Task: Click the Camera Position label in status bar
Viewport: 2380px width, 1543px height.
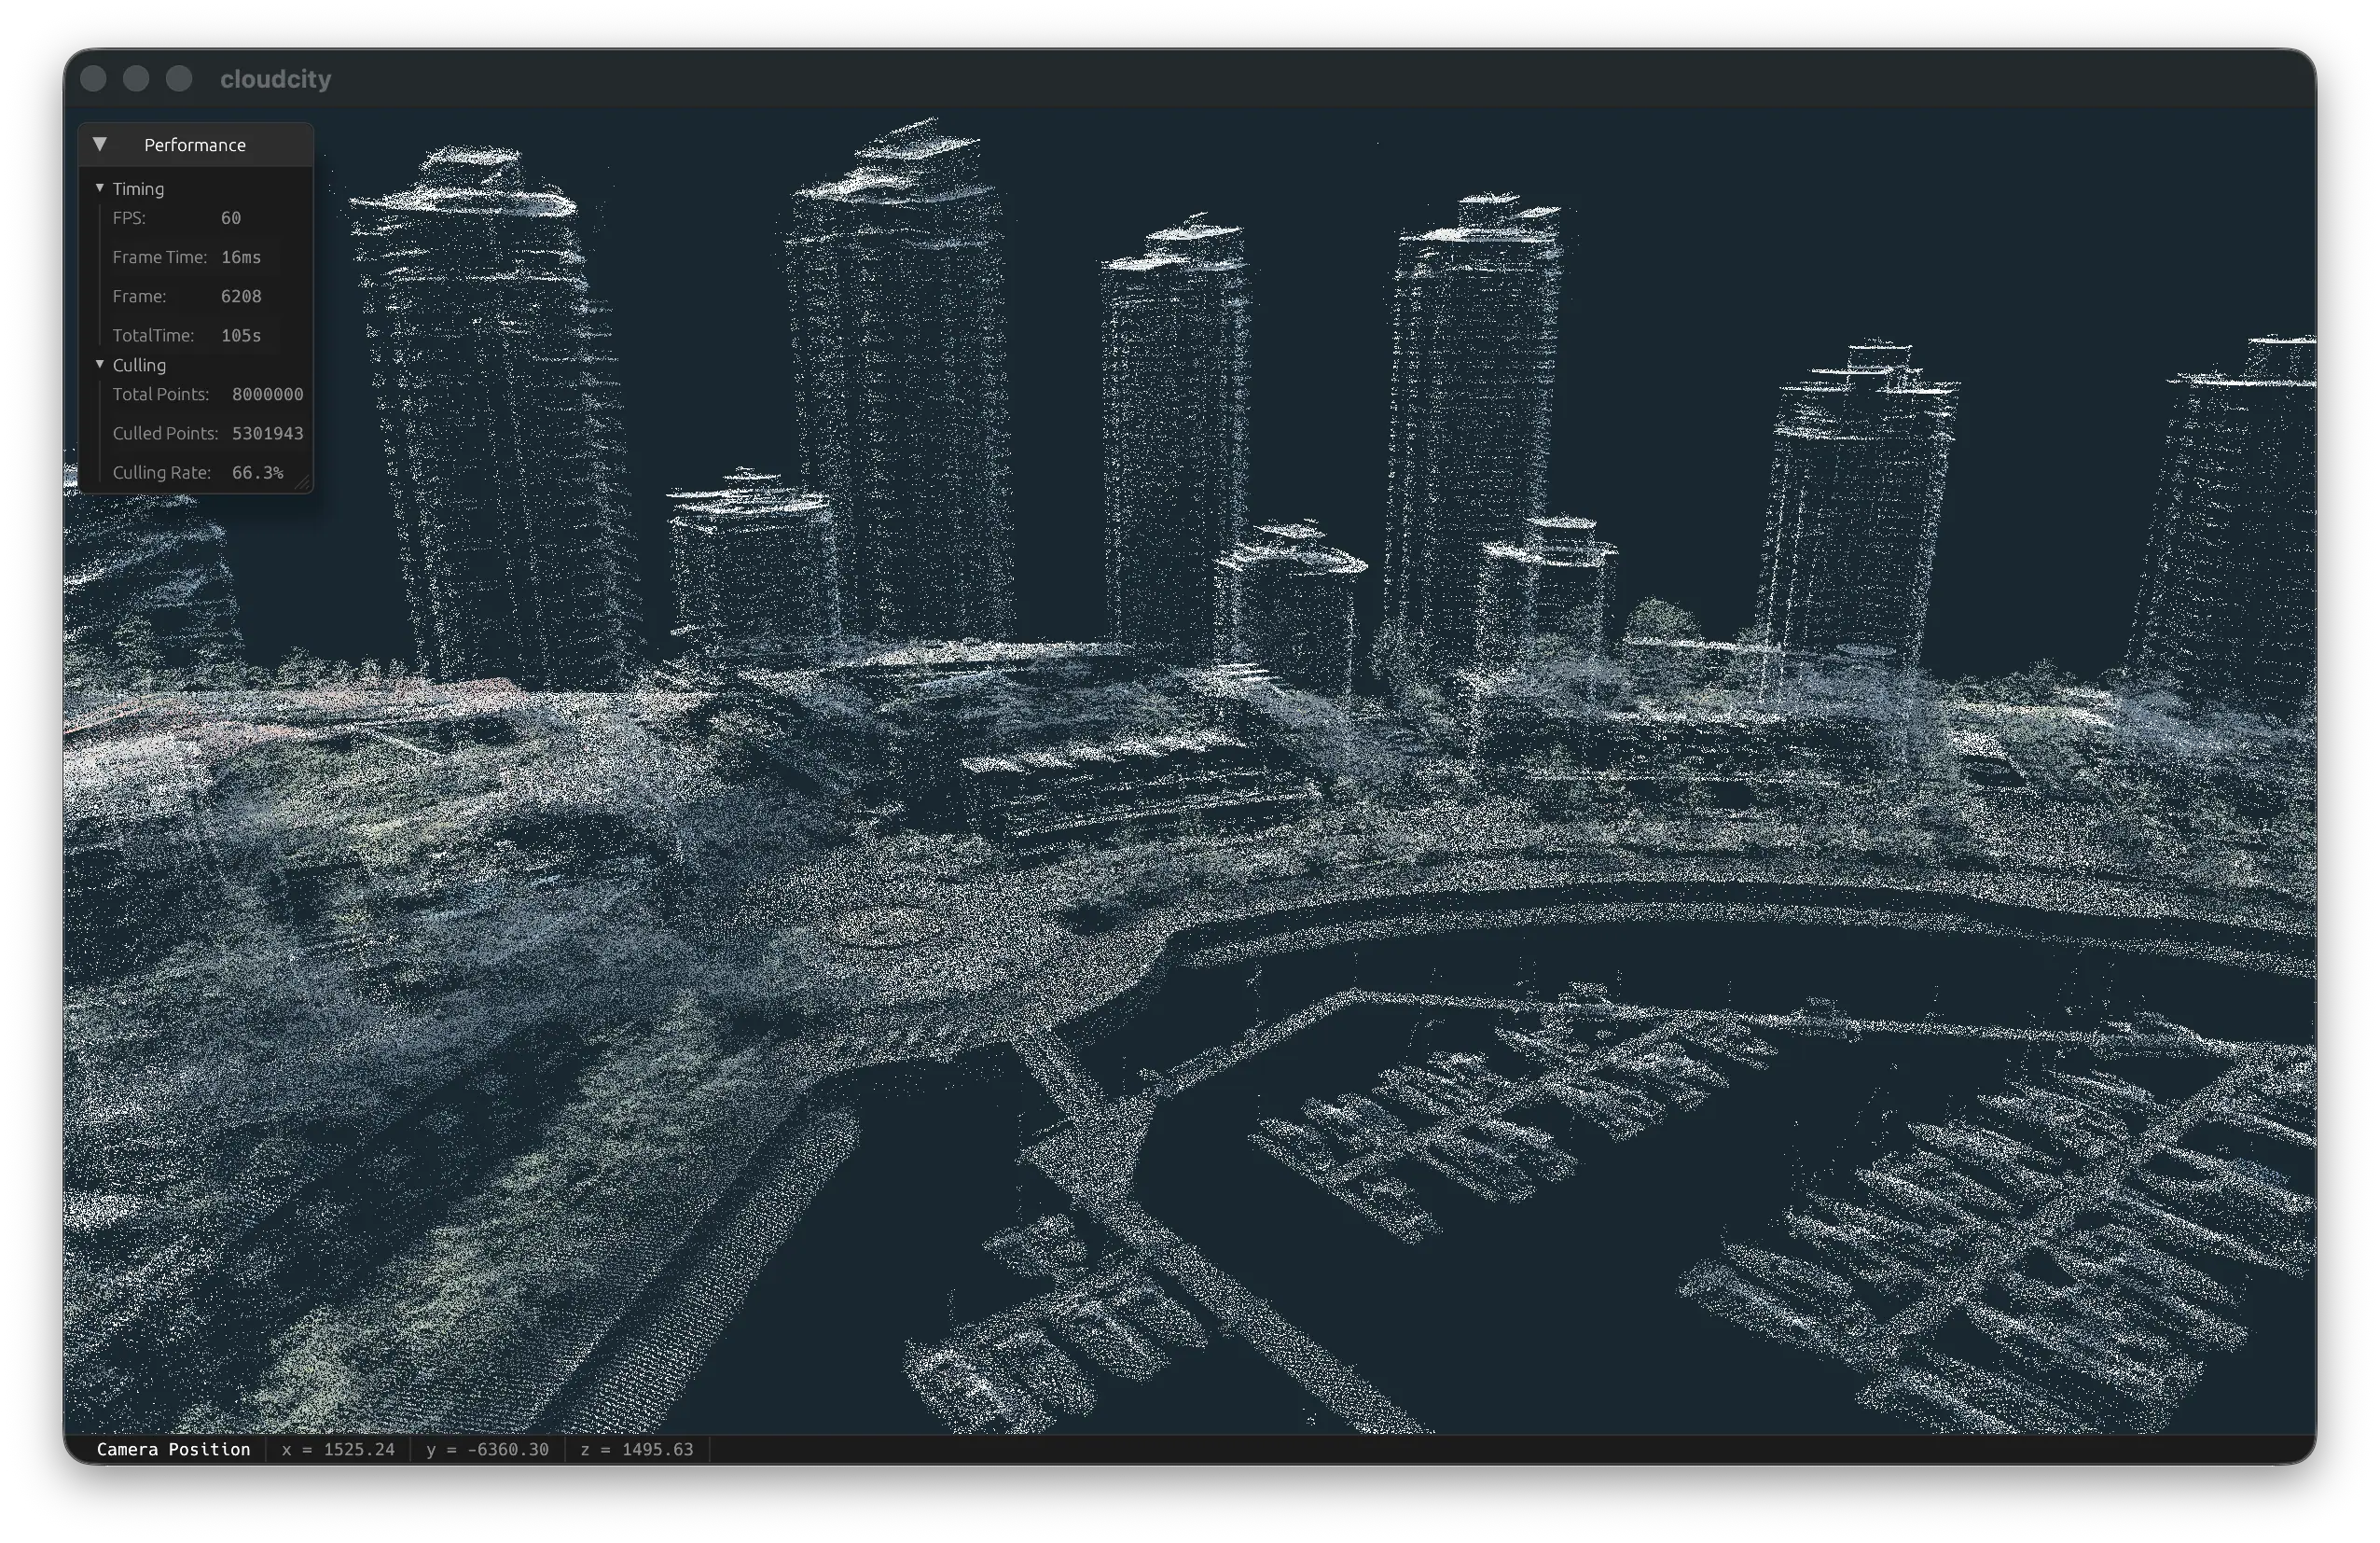Action: (173, 1449)
